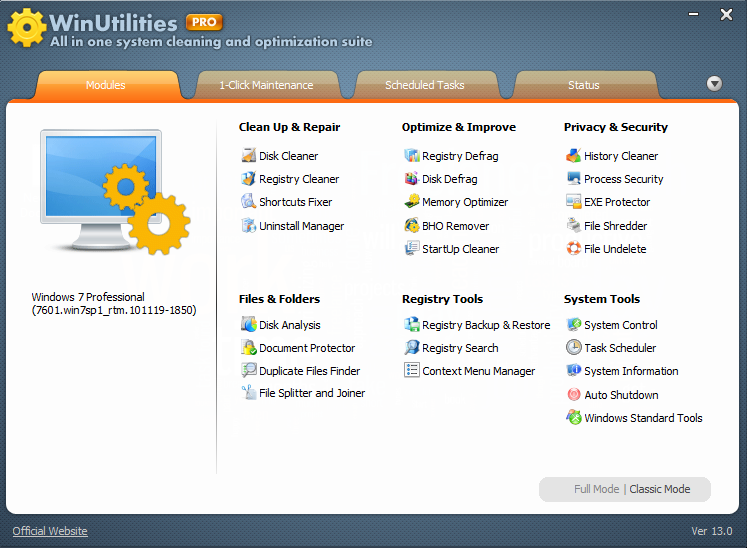Screen dimensions: 747x548
Task: Launch File Shredder icon
Action: tap(574, 225)
